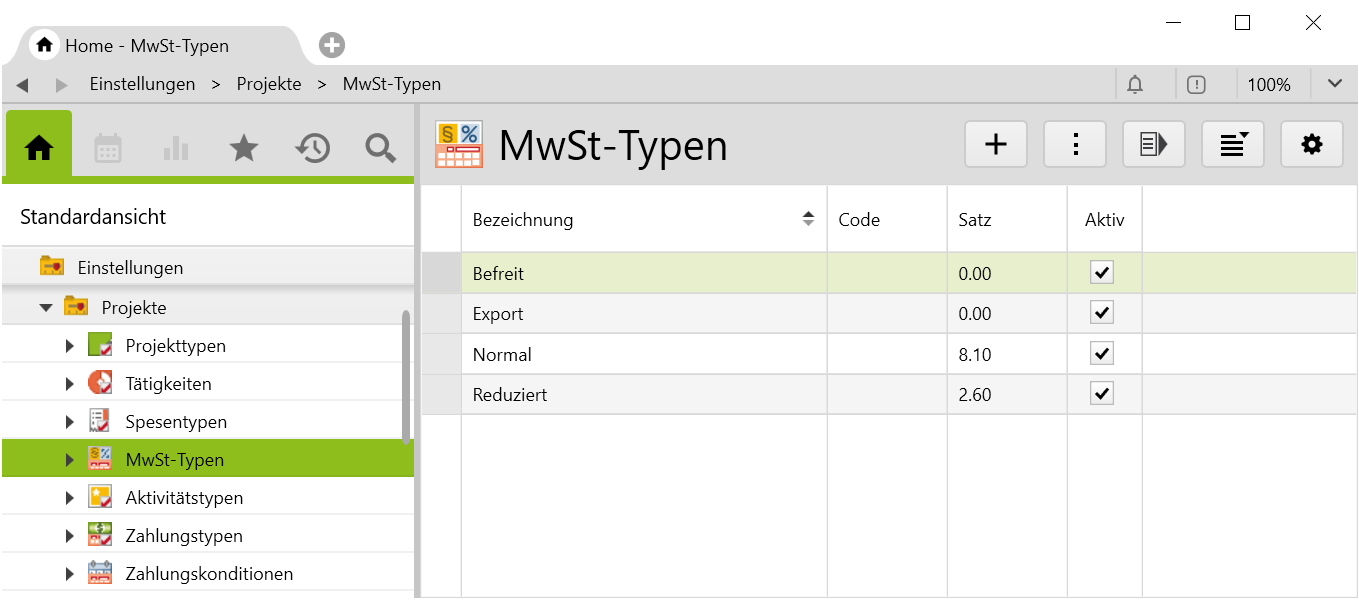Click Einstellungen in the breadcrumb path
The width and height of the screenshot is (1359, 600).
pos(142,84)
